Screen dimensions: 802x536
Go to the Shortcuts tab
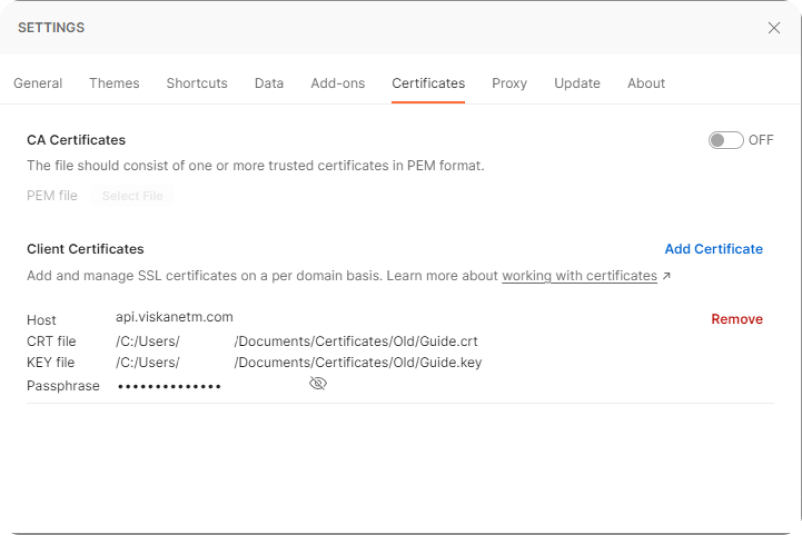[x=197, y=83]
